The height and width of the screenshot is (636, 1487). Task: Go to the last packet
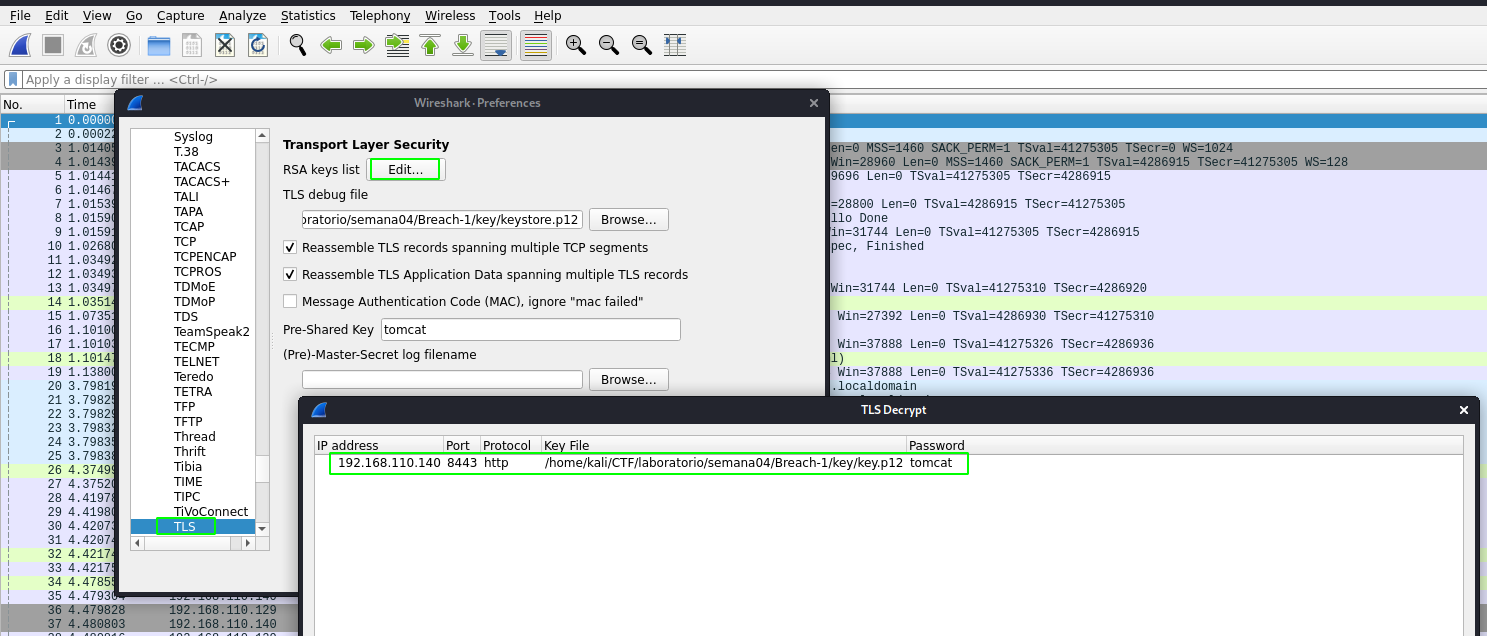pyautogui.click(x=463, y=45)
